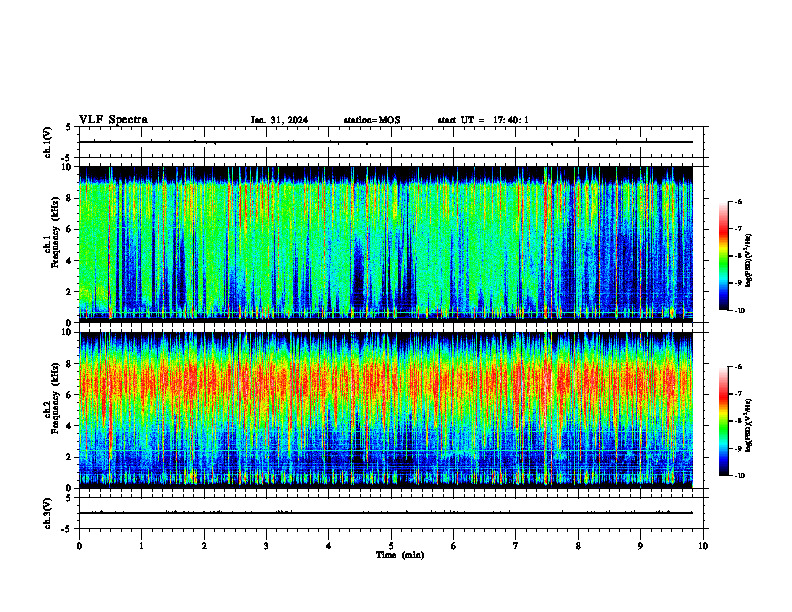This screenshot has height=612, width=792.
Task: Click the "5" tick of ch.1(V) axis
Action: point(70,127)
